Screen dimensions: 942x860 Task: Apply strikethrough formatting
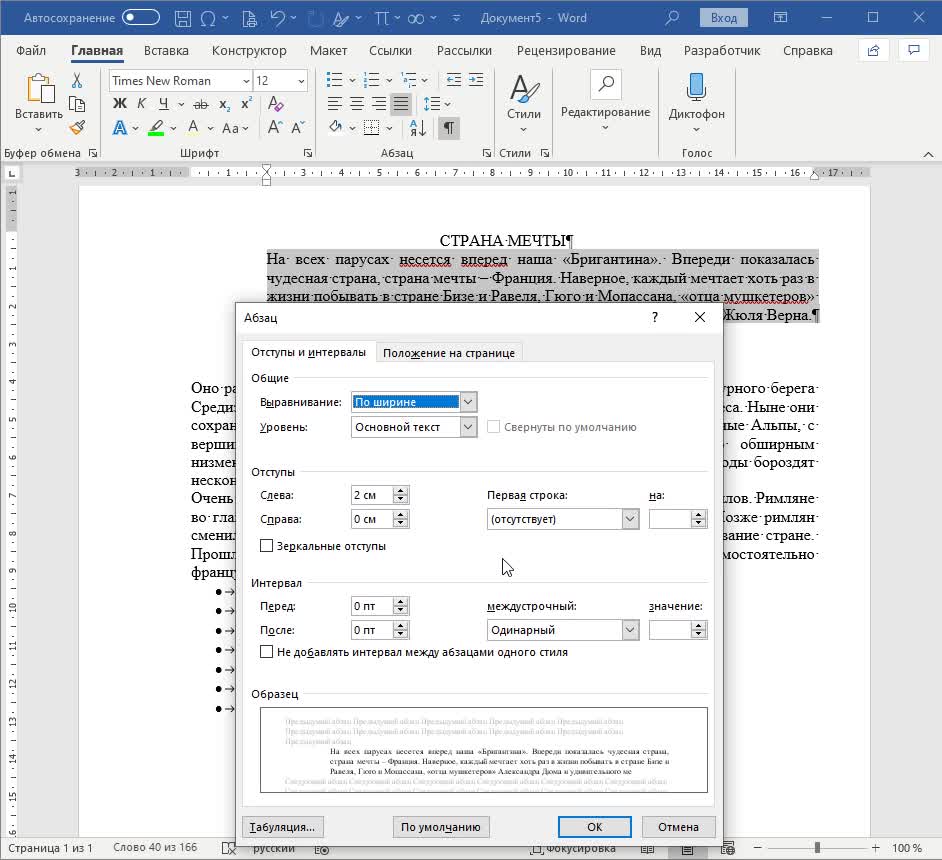(x=201, y=104)
